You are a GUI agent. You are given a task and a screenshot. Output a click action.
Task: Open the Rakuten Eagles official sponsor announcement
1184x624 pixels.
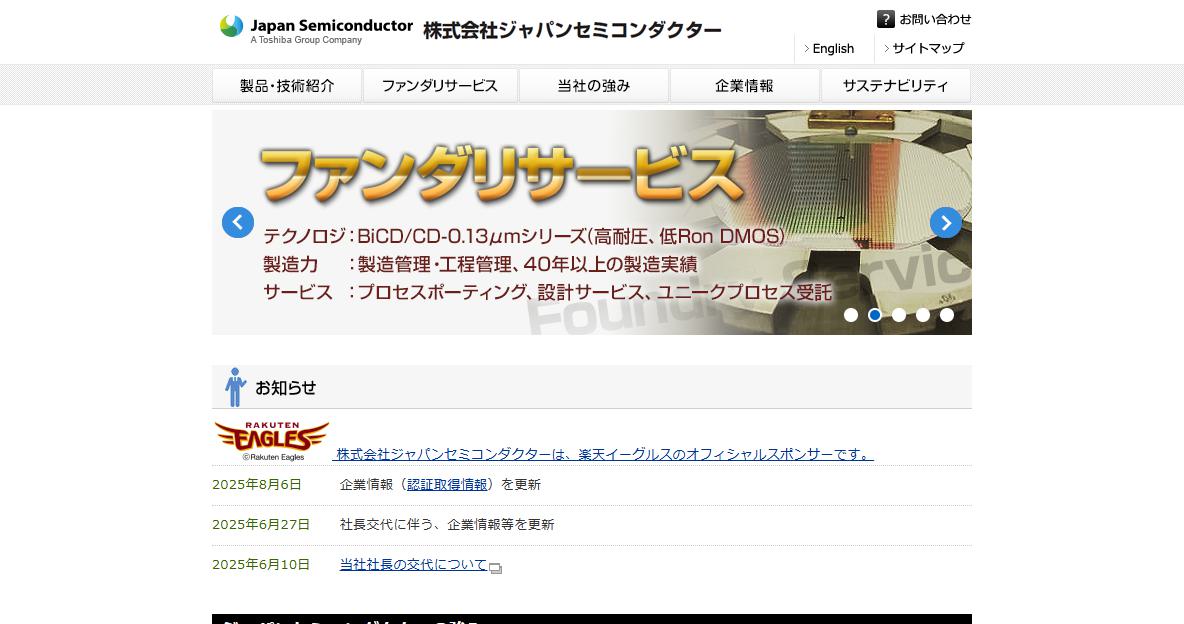(603, 454)
